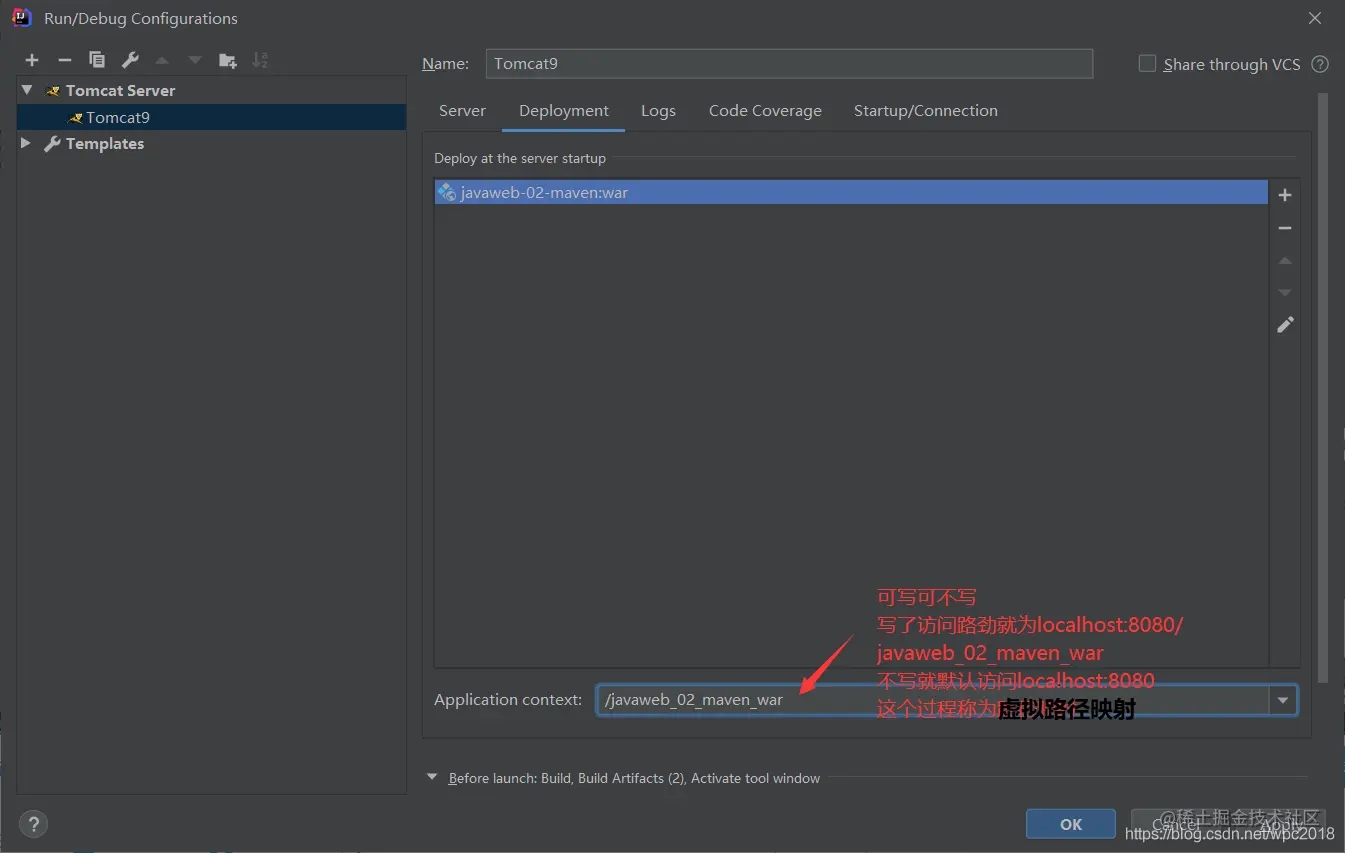This screenshot has width=1345, height=853.
Task: Select the Tomcat9 configuration in tree
Action: [212, 117]
